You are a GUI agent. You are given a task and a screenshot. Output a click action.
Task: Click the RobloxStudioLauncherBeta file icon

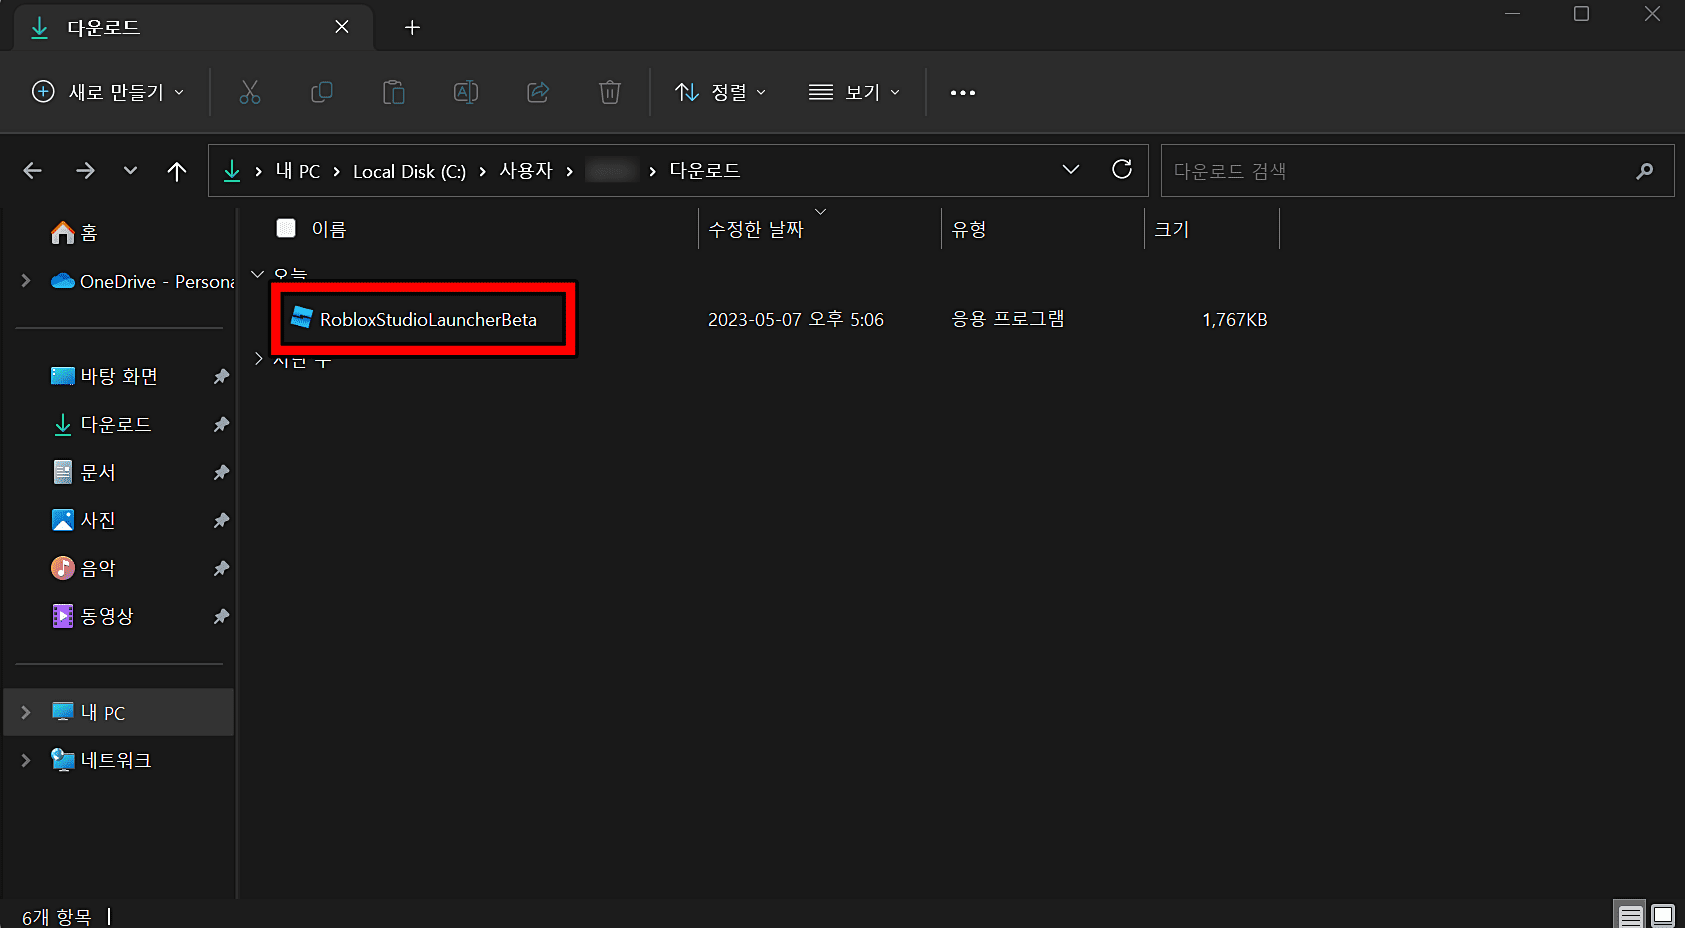click(x=301, y=318)
